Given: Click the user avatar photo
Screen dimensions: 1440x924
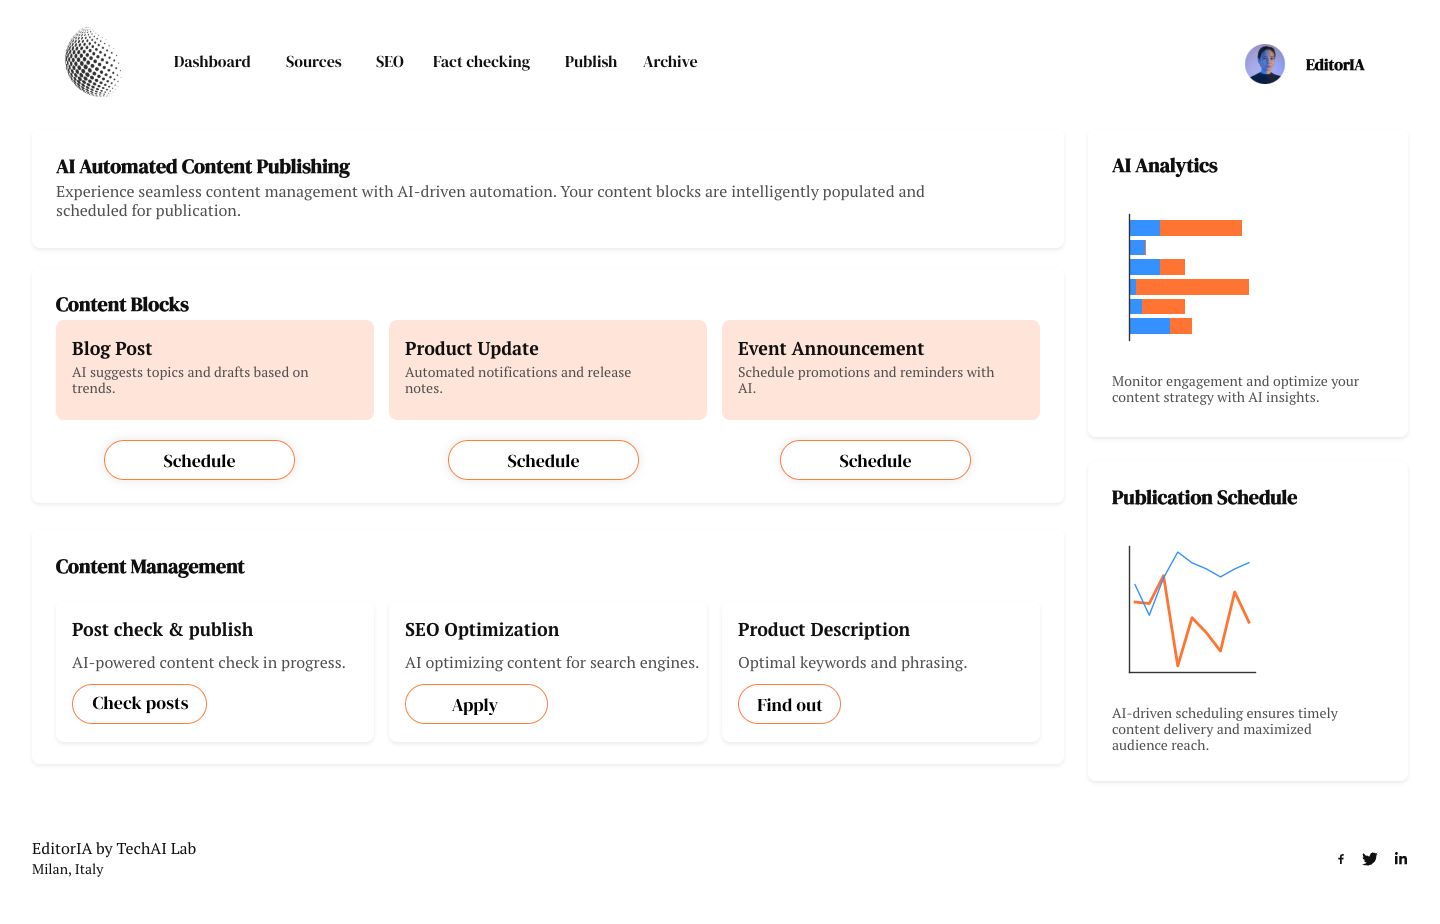Looking at the screenshot, I should (1265, 64).
